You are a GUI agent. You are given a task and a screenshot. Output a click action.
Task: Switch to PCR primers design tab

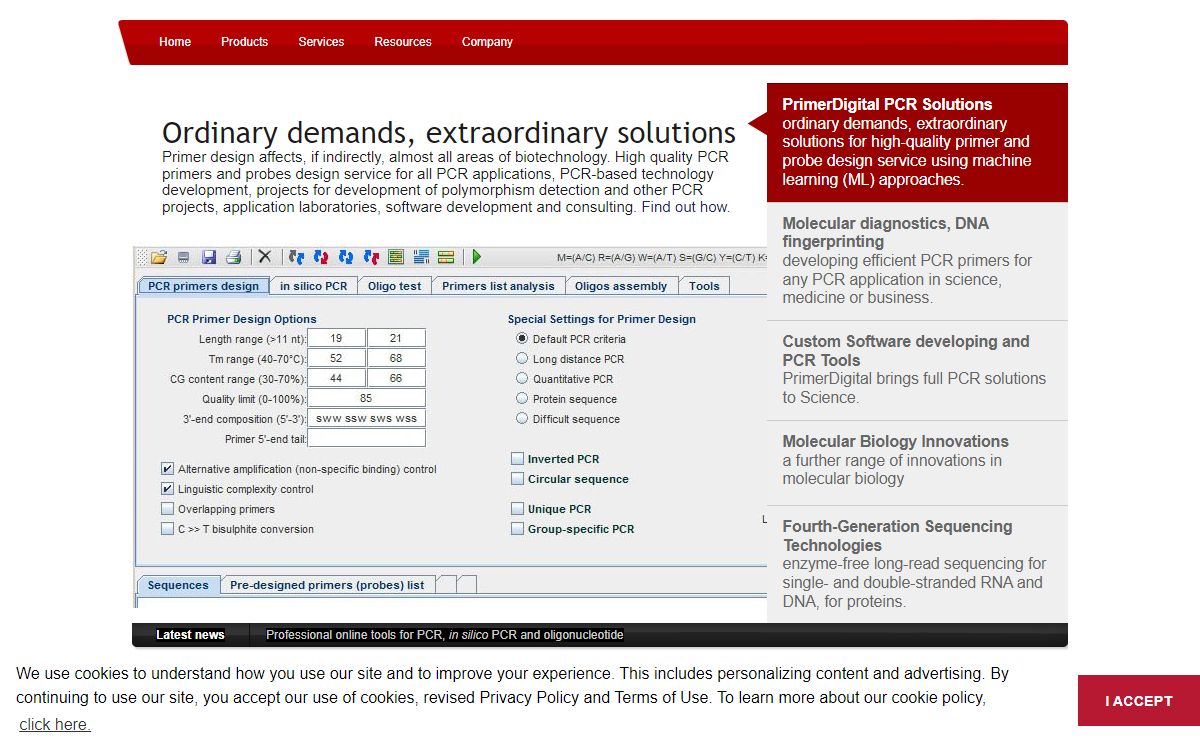[203, 286]
